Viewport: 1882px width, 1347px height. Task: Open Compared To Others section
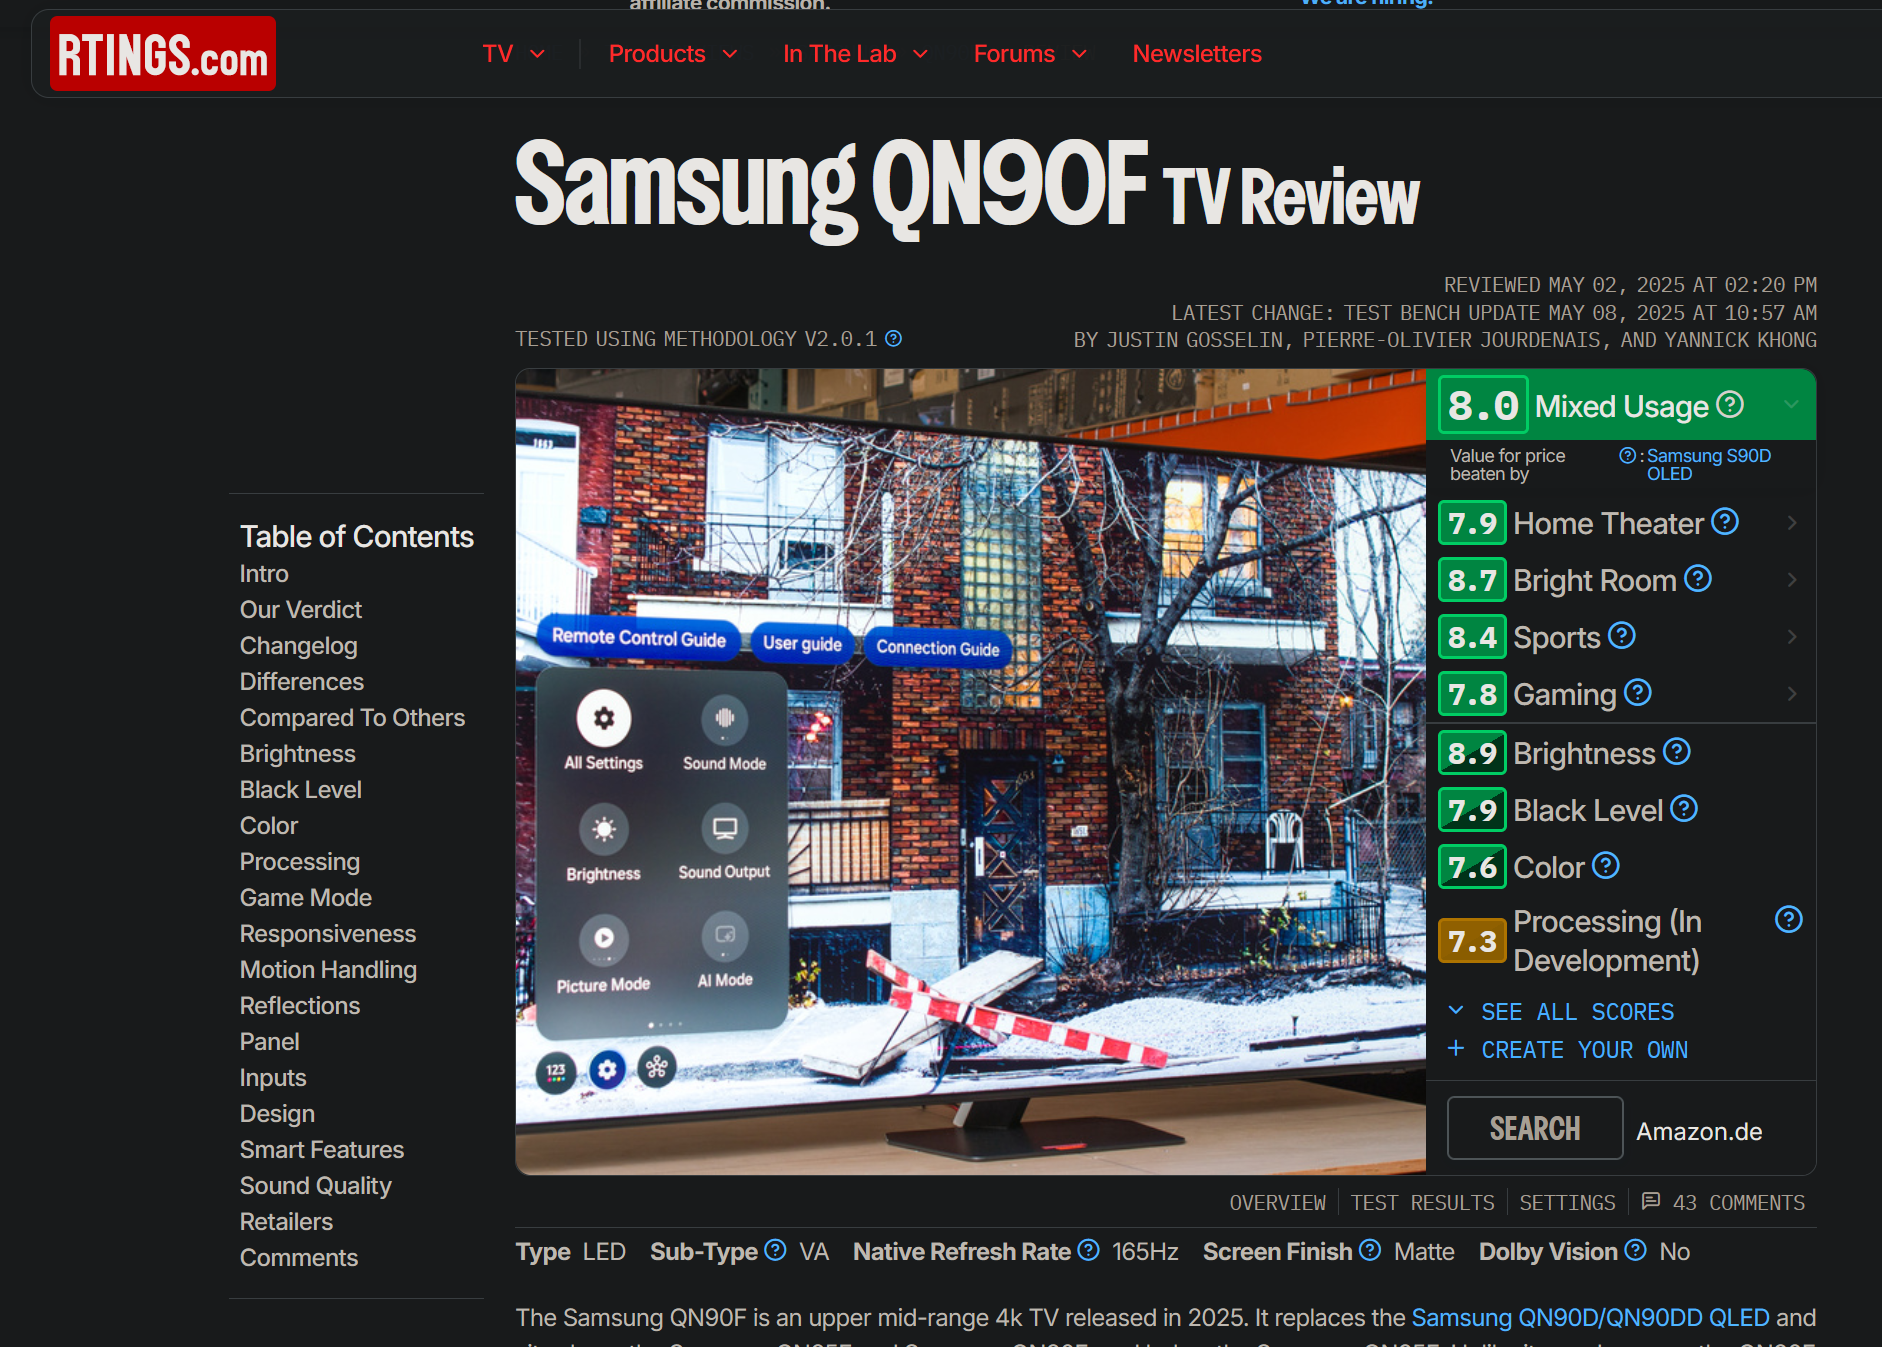pos(352,718)
